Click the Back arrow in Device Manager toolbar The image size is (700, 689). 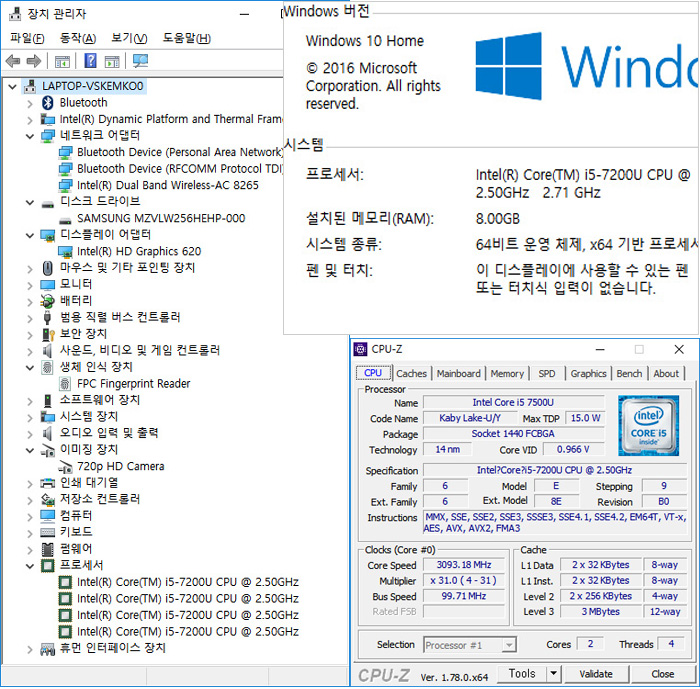[13, 61]
